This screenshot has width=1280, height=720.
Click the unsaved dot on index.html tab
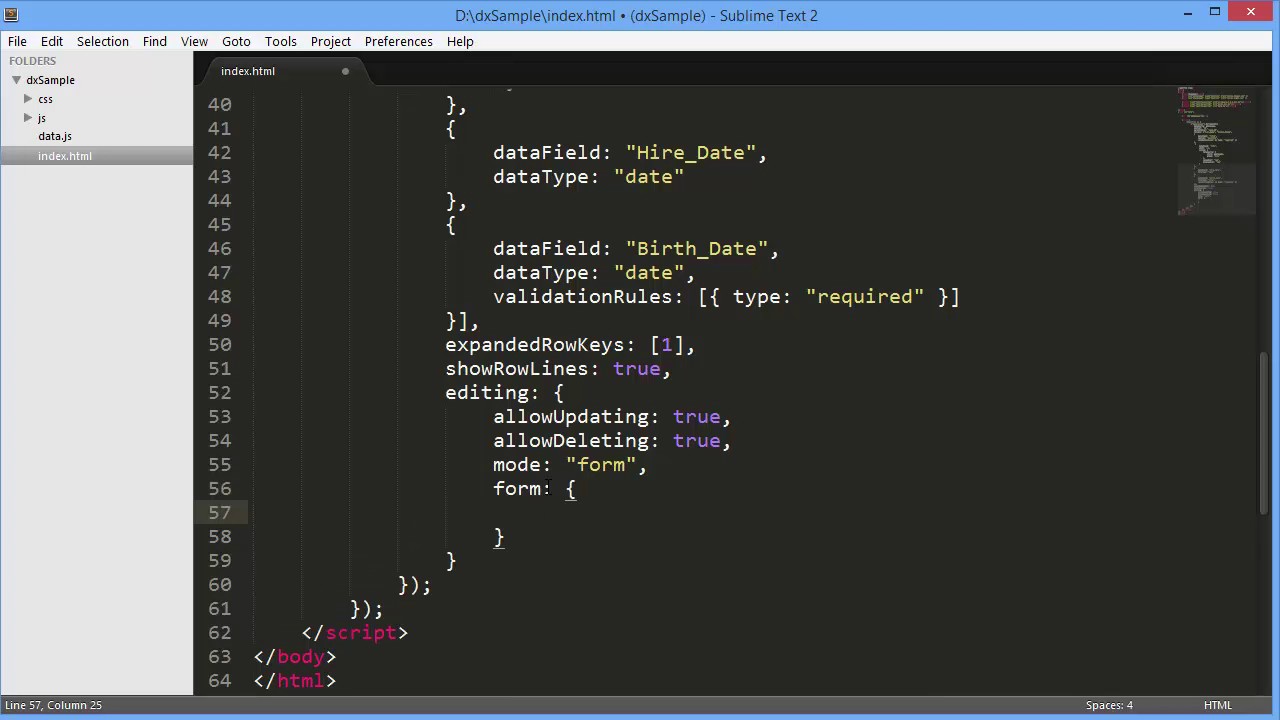point(345,71)
